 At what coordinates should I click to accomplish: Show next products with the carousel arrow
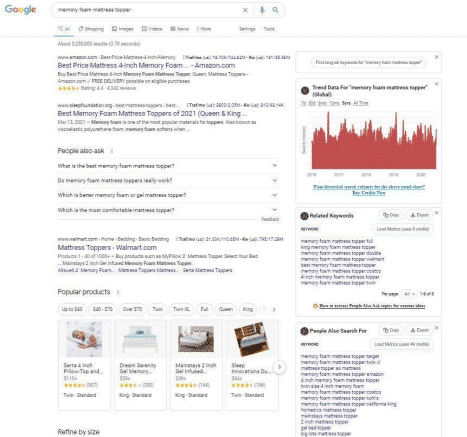[x=279, y=367]
